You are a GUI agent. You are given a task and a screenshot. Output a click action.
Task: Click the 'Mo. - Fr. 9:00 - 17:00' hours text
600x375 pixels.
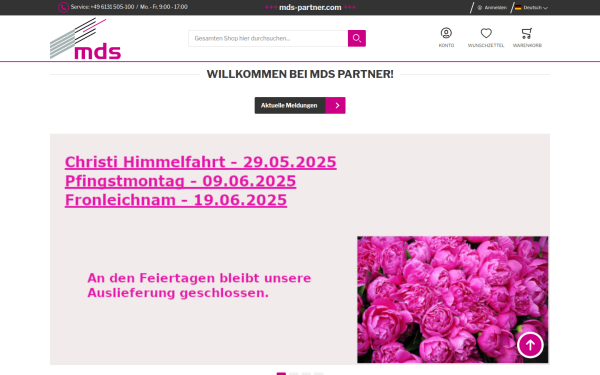pos(164,7)
